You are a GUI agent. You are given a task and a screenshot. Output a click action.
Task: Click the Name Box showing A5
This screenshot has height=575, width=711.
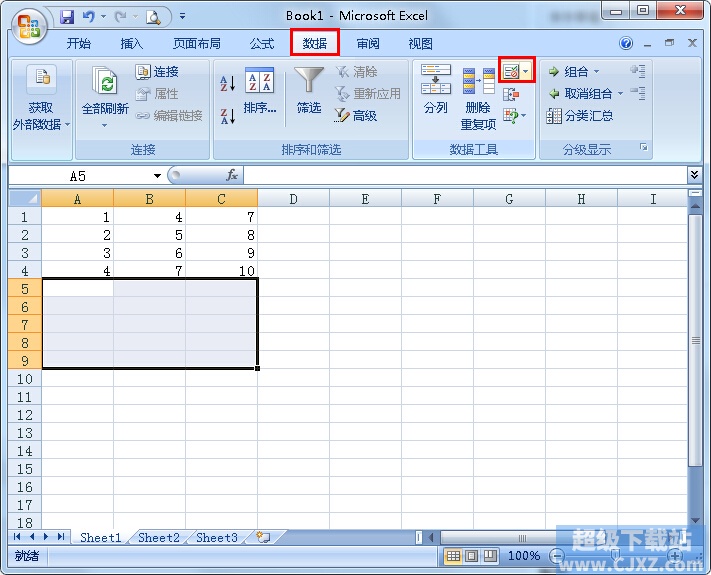(x=80, y=176)
